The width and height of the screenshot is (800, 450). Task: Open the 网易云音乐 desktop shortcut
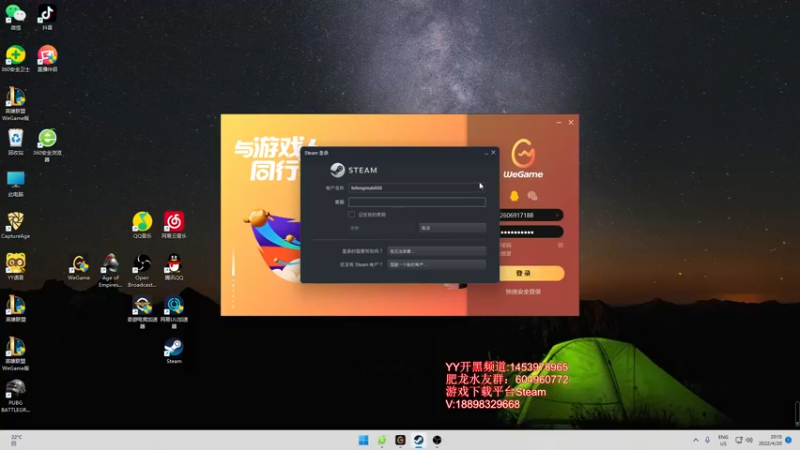click(173, 225)
